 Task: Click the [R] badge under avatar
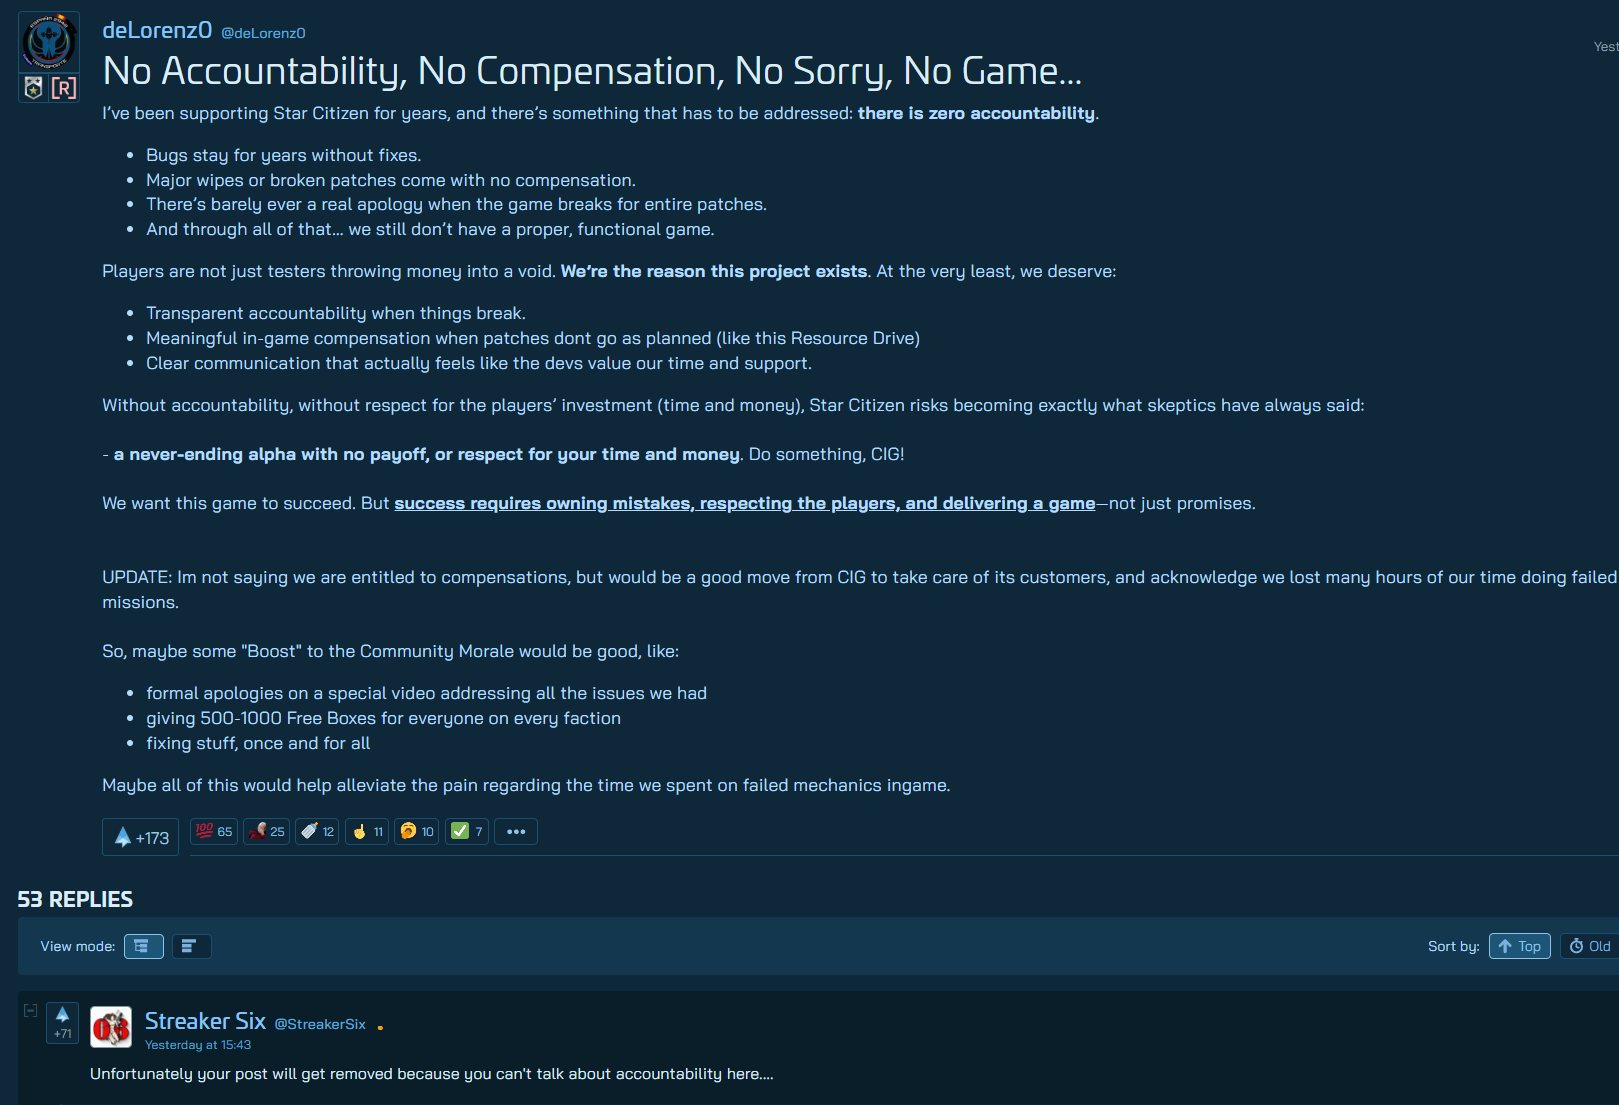pos(64,88)
